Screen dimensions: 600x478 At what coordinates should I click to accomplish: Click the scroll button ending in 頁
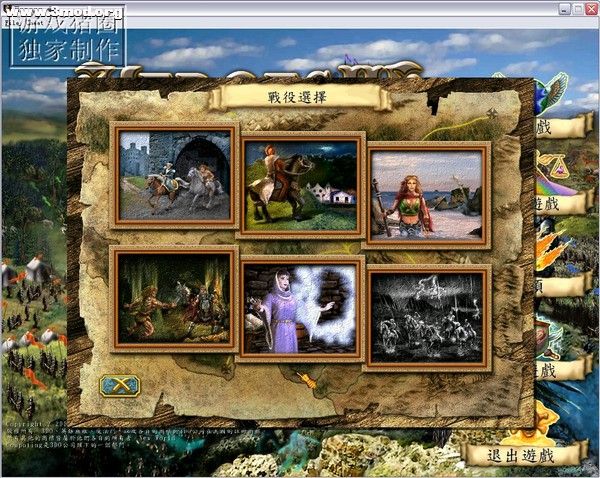(x=562, y=285)
